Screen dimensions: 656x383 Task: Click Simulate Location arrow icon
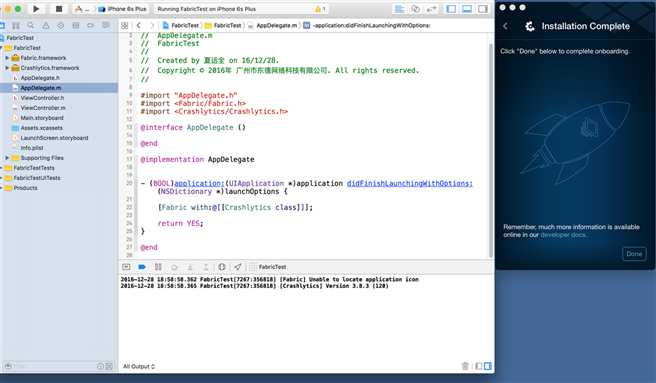click(x=238, y=267)
